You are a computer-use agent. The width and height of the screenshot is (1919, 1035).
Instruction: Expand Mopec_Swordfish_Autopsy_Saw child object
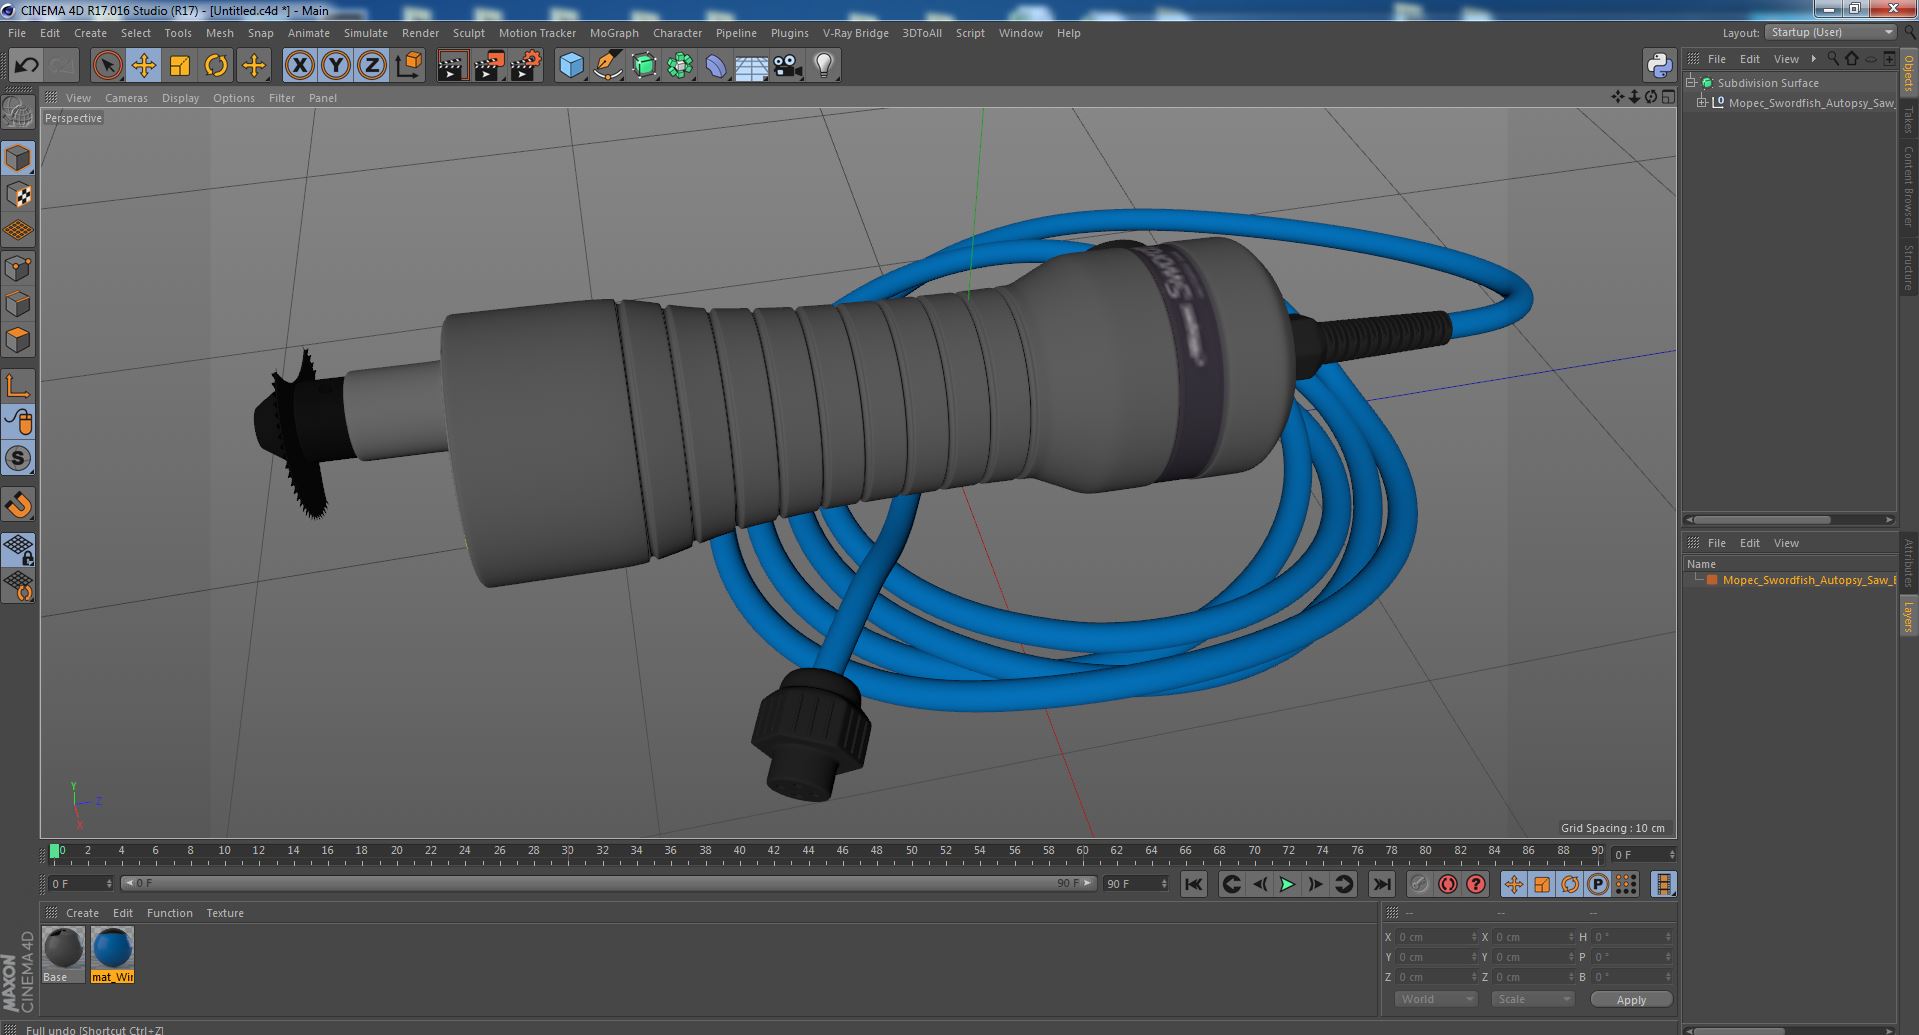point(1701,103)
